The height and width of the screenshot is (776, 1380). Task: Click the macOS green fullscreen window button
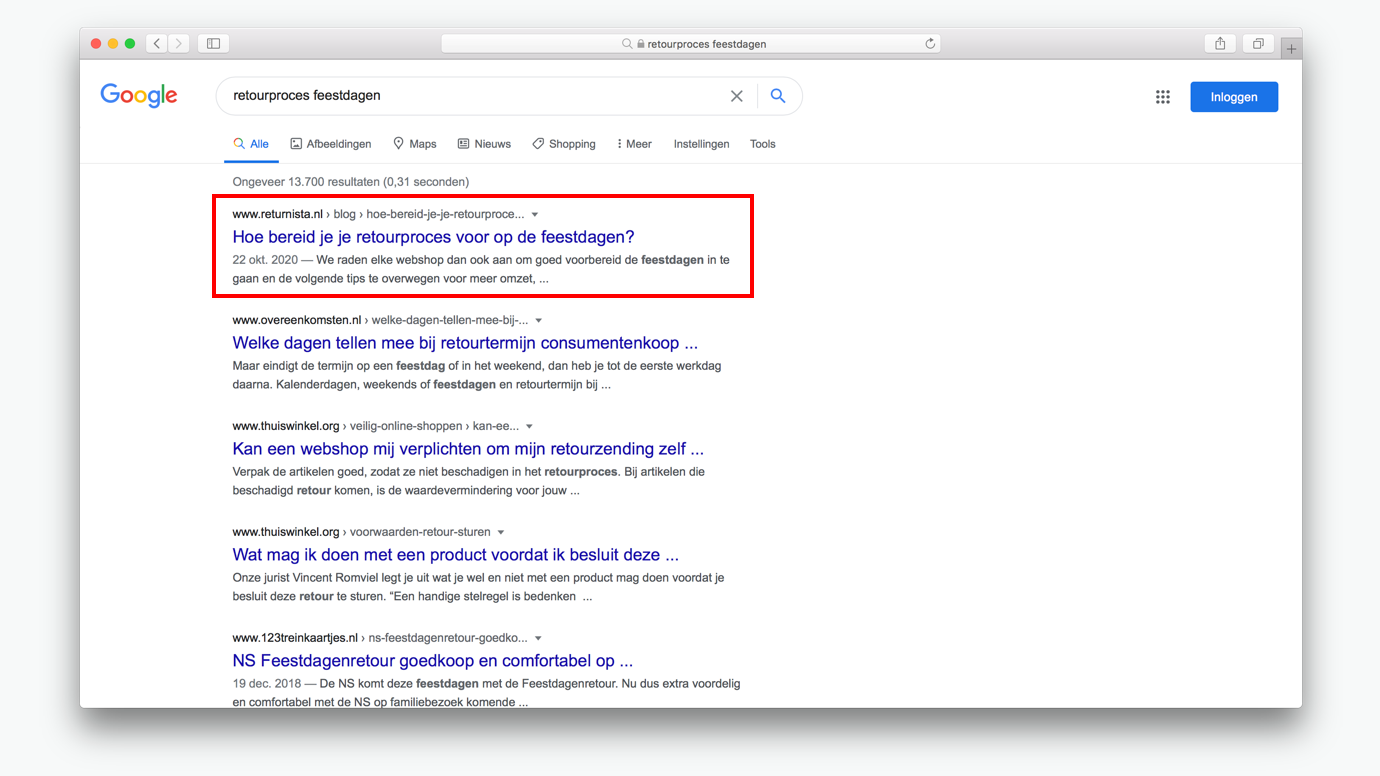pyautogui.click(x=130, y=44)
